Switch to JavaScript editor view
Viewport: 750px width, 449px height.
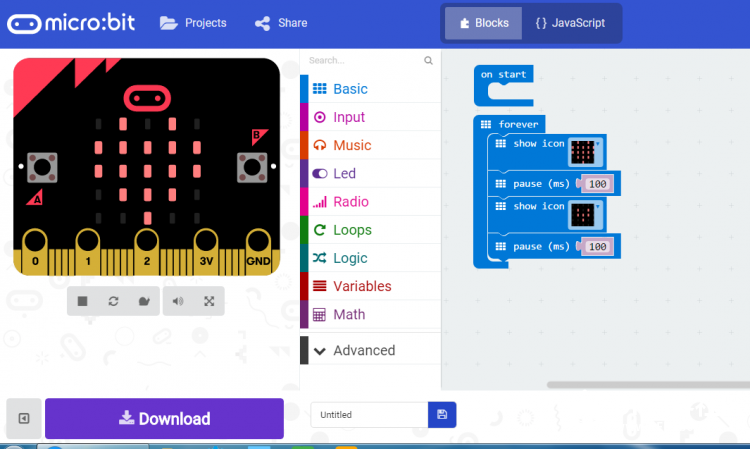[x=571, y=23]
